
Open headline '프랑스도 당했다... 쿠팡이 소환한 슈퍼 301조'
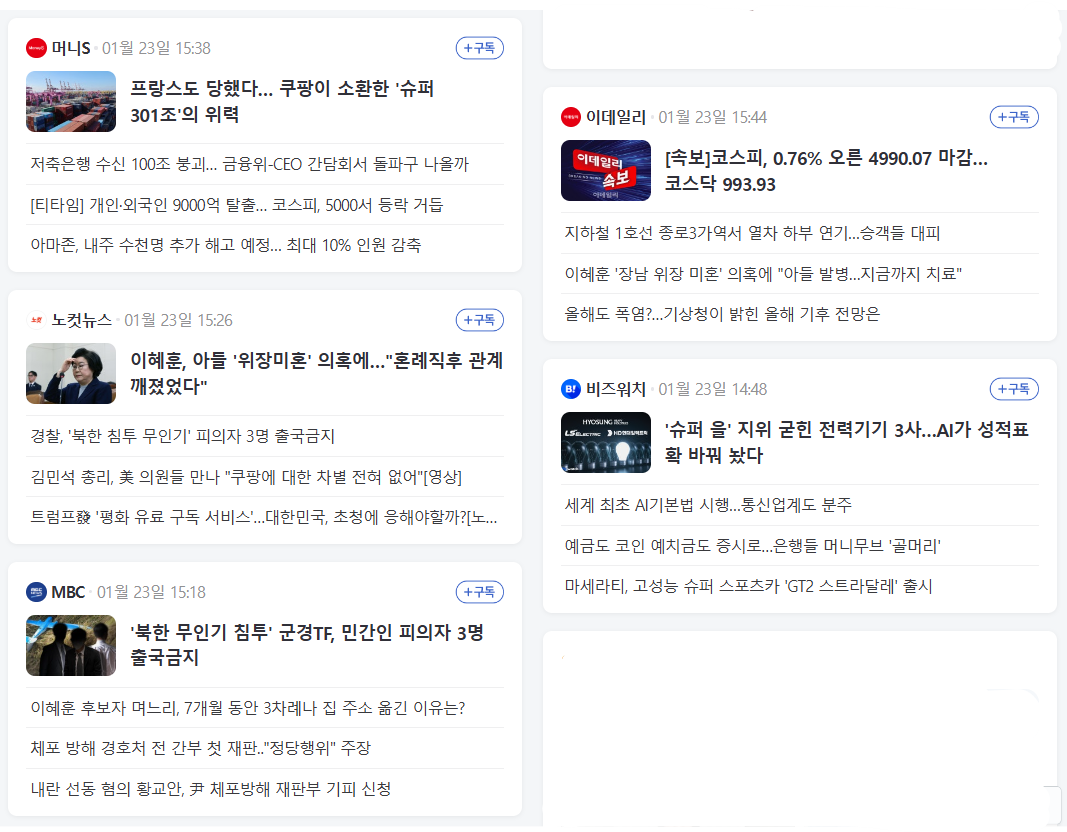pyautogui.click(x=282, y=101)
